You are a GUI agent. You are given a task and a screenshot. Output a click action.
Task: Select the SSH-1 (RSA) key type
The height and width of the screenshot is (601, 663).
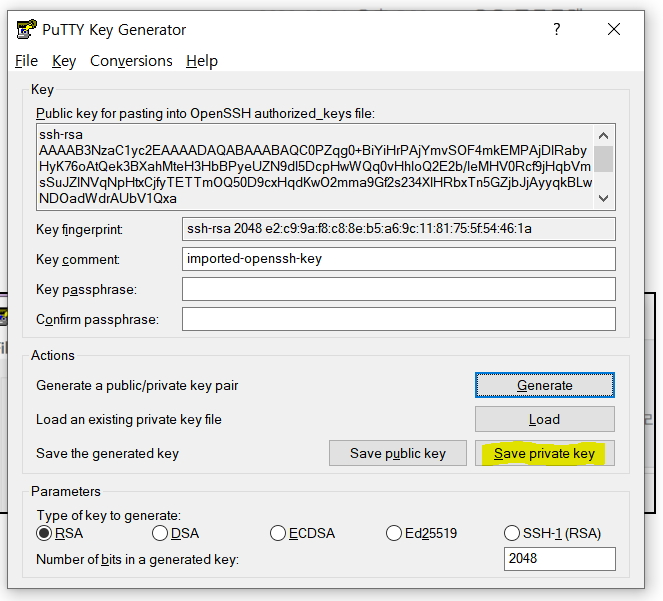point(552,533)
